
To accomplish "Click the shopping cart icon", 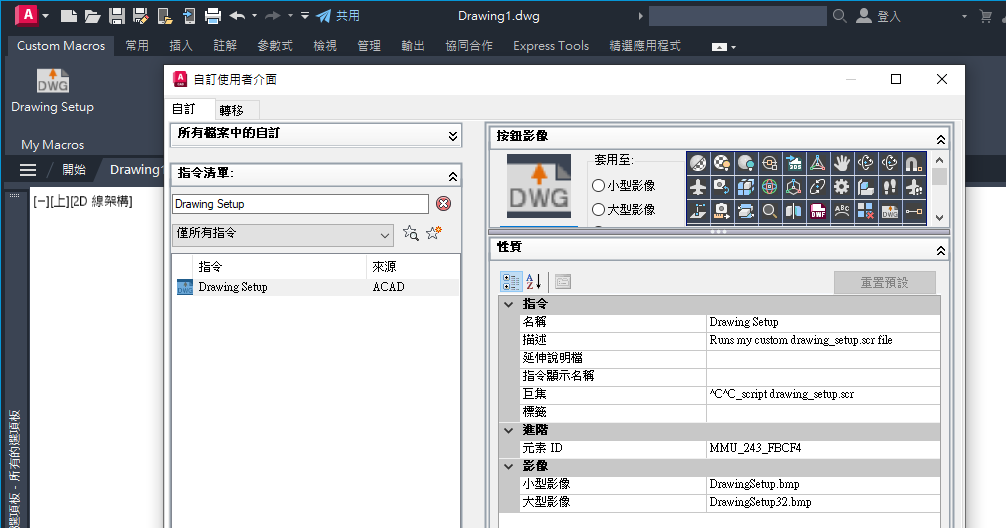I will [x=986, y=17].
